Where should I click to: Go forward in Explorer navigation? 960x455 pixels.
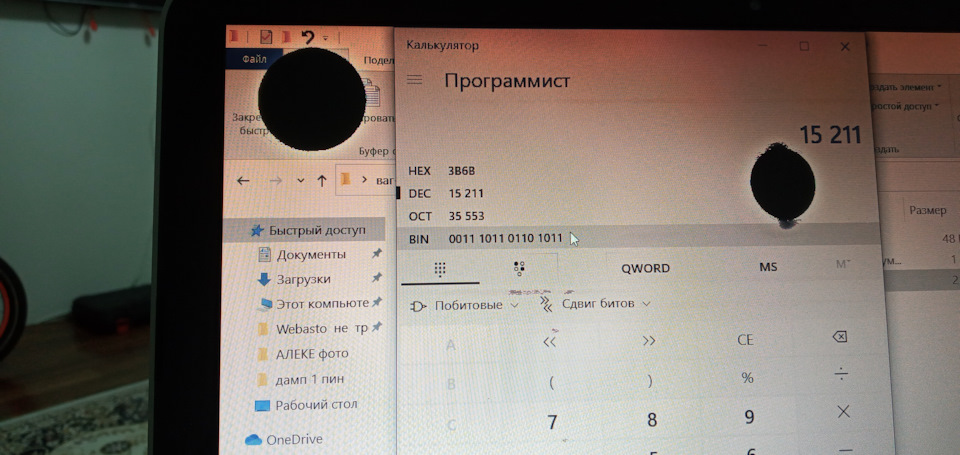click(276, 181)
